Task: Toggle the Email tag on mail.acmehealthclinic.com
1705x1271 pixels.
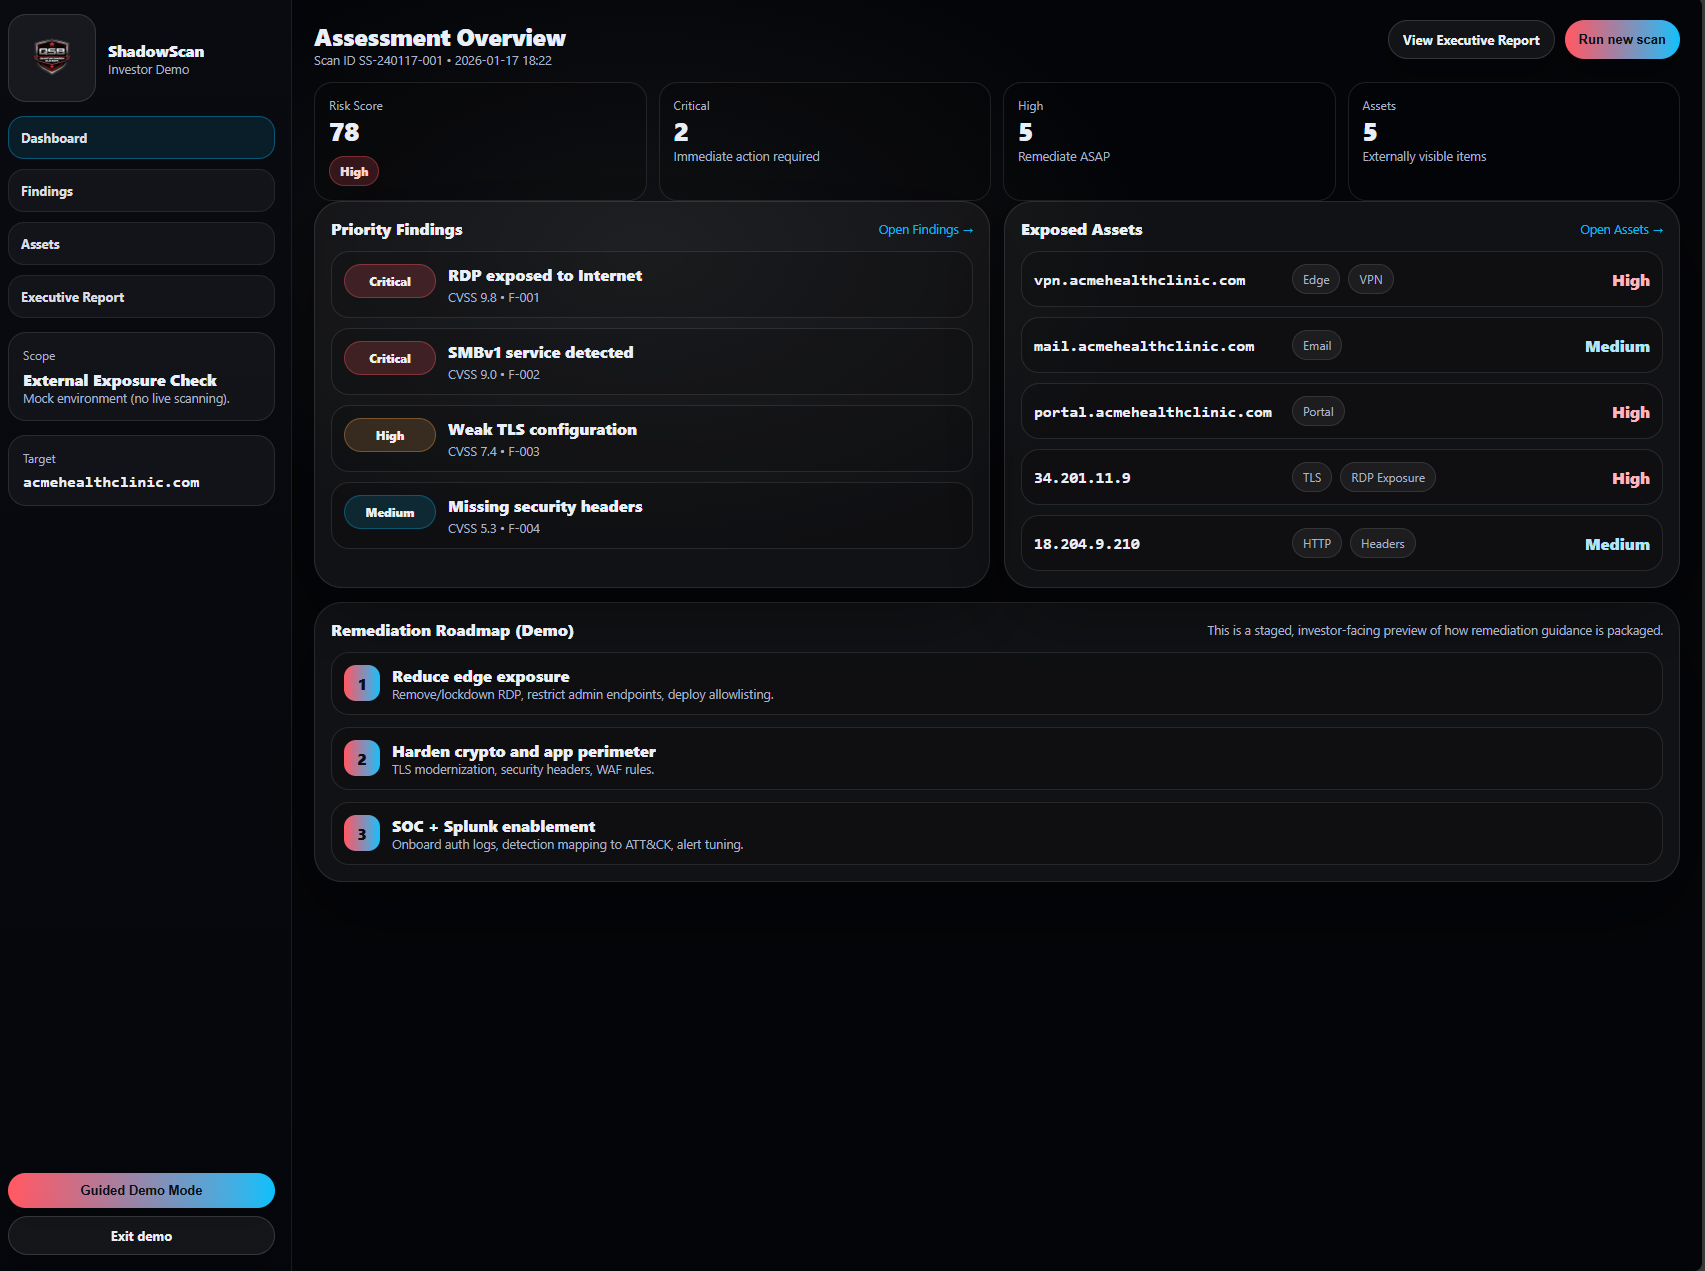Action: pyautogui.click(x=1316, y=345)
